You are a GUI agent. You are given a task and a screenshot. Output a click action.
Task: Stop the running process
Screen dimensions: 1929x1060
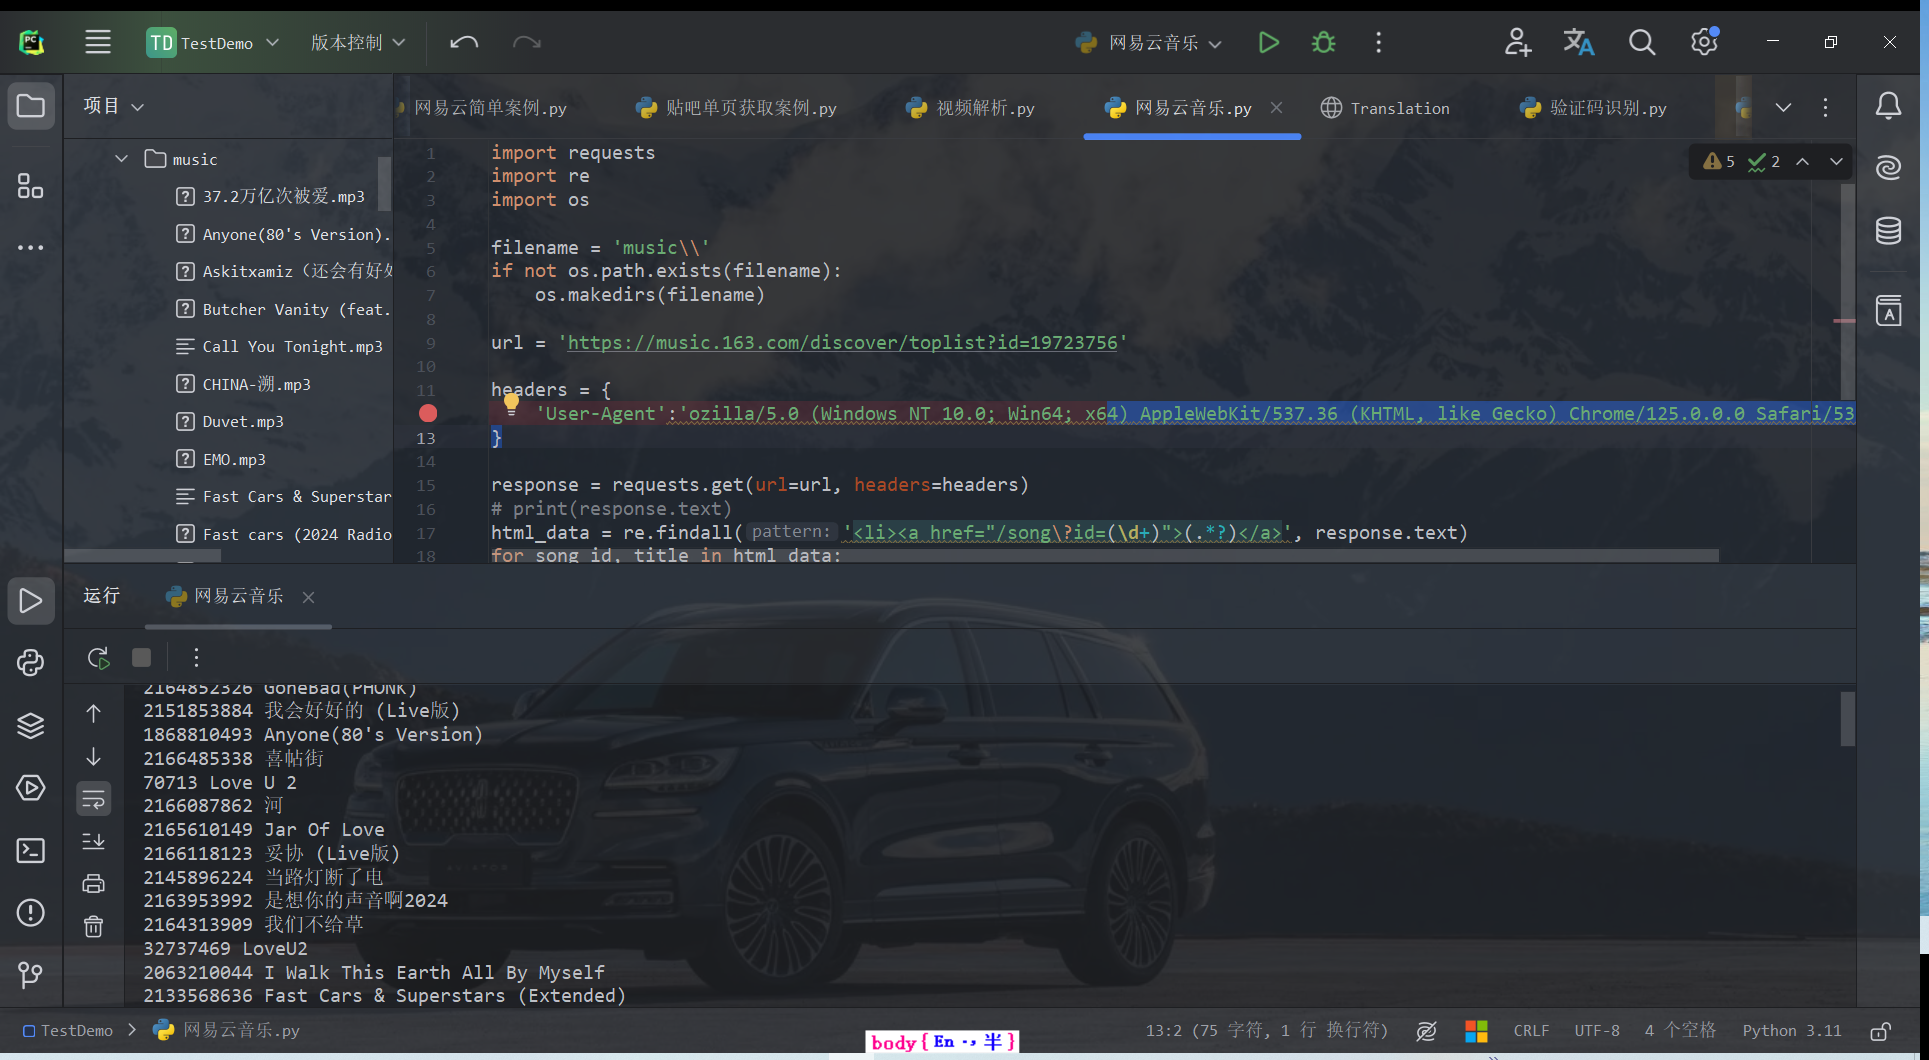tap(142, 657)
